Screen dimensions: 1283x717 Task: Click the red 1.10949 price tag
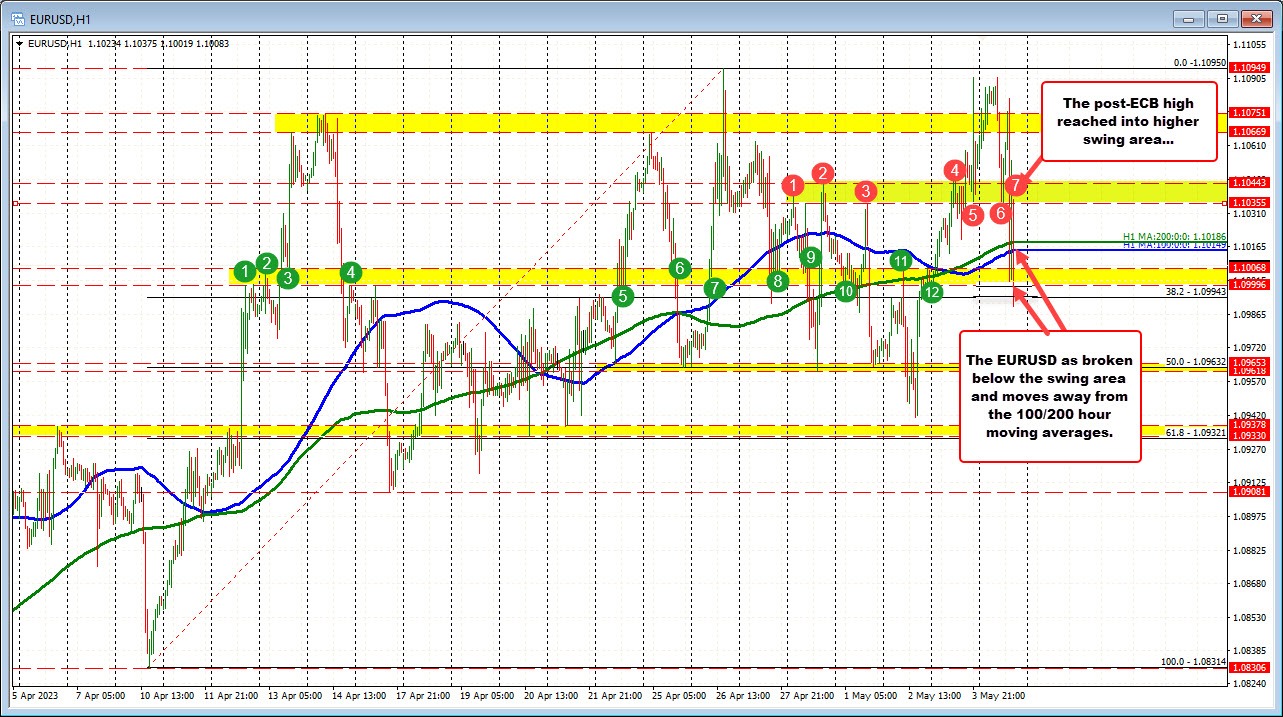pos(1251,67)
